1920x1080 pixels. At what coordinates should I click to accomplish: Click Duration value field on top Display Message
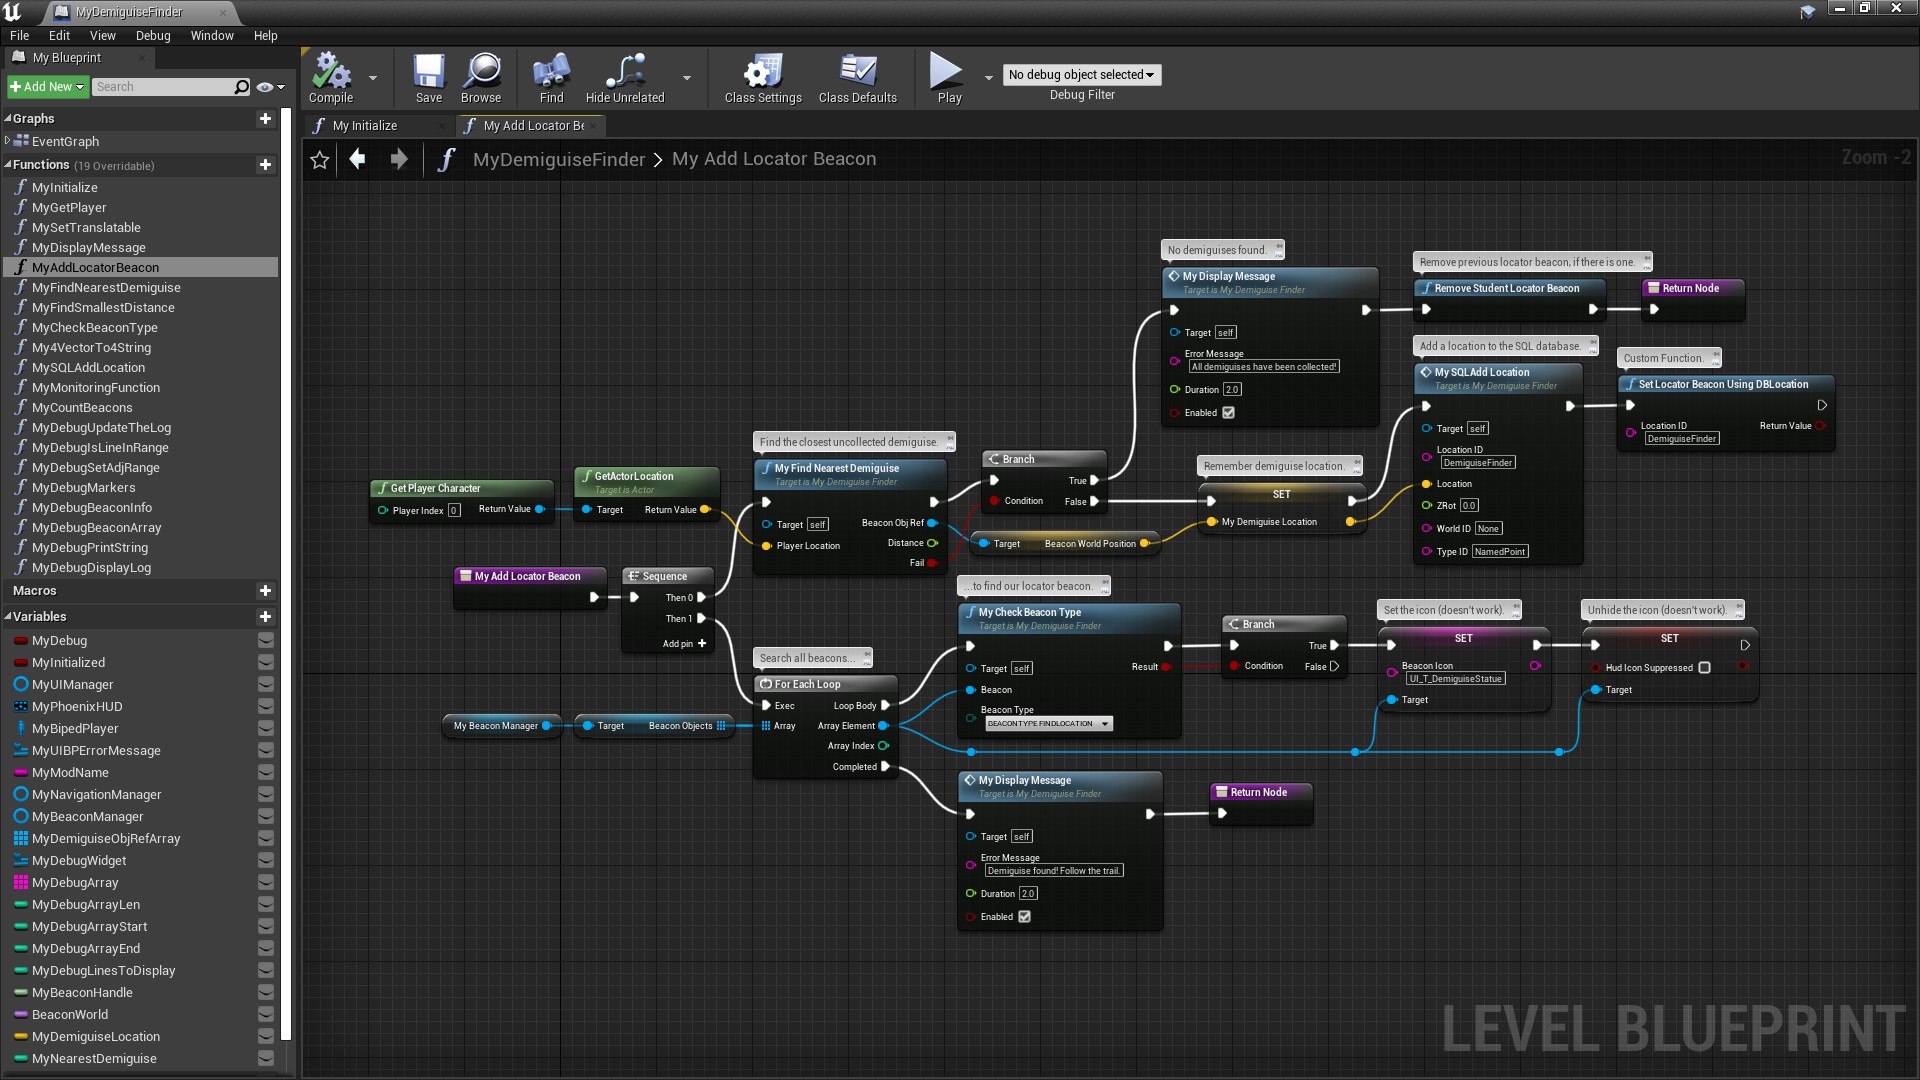click(1232, 390)
